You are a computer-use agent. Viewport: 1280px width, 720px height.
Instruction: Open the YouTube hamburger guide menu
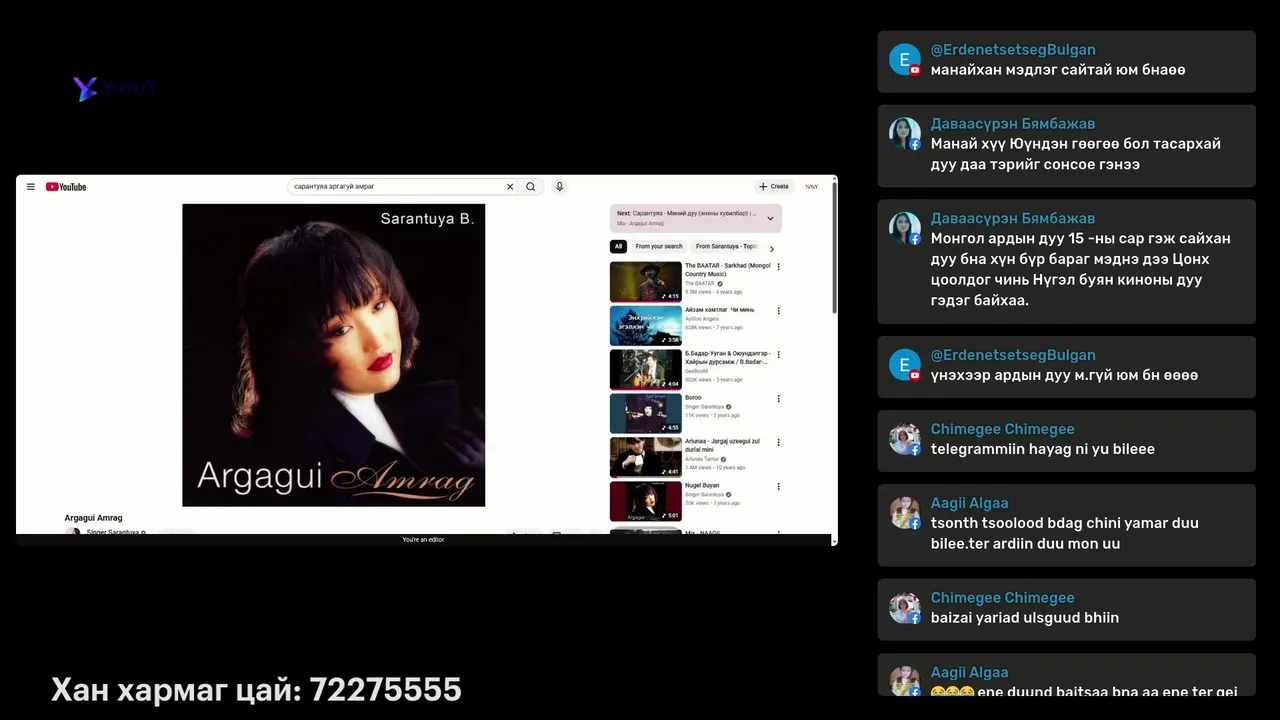point(31,187)
